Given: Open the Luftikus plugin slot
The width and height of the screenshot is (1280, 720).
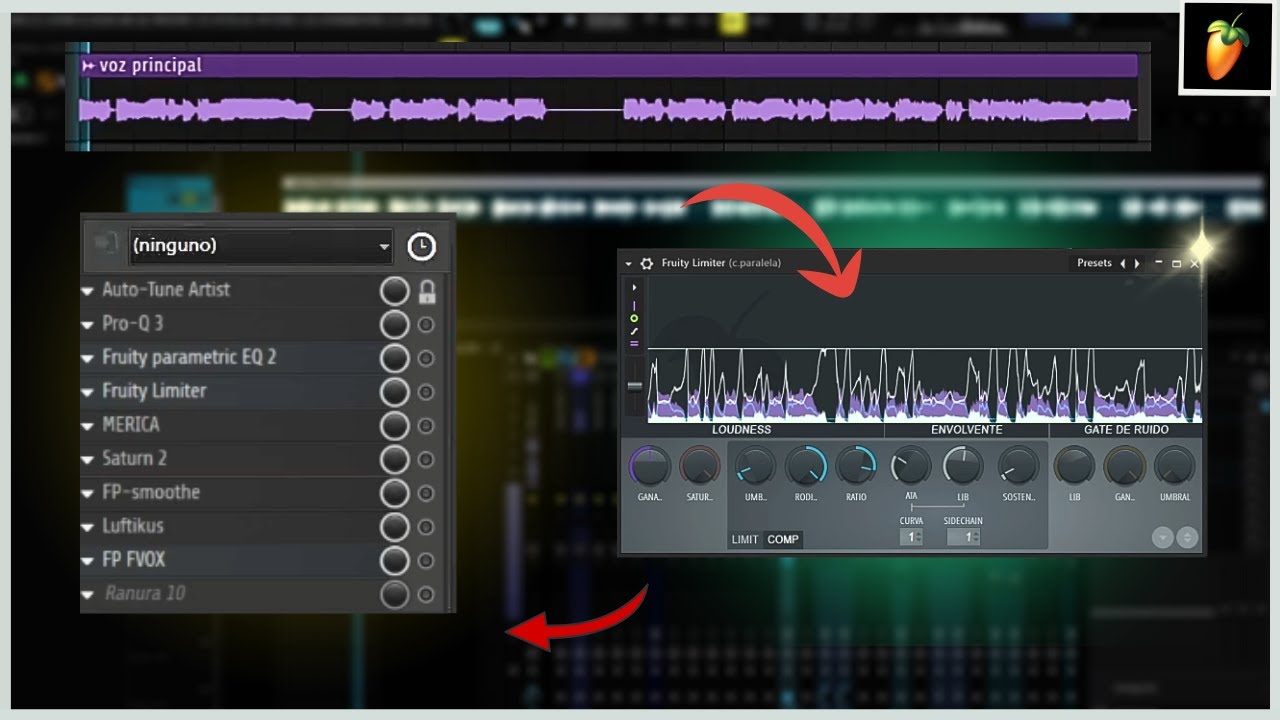Looking at the screenshot, I should click(x=133, y=526).
